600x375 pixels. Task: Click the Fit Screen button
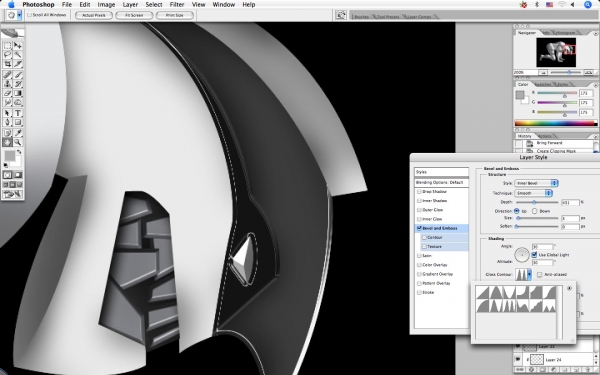pos(134,15)
